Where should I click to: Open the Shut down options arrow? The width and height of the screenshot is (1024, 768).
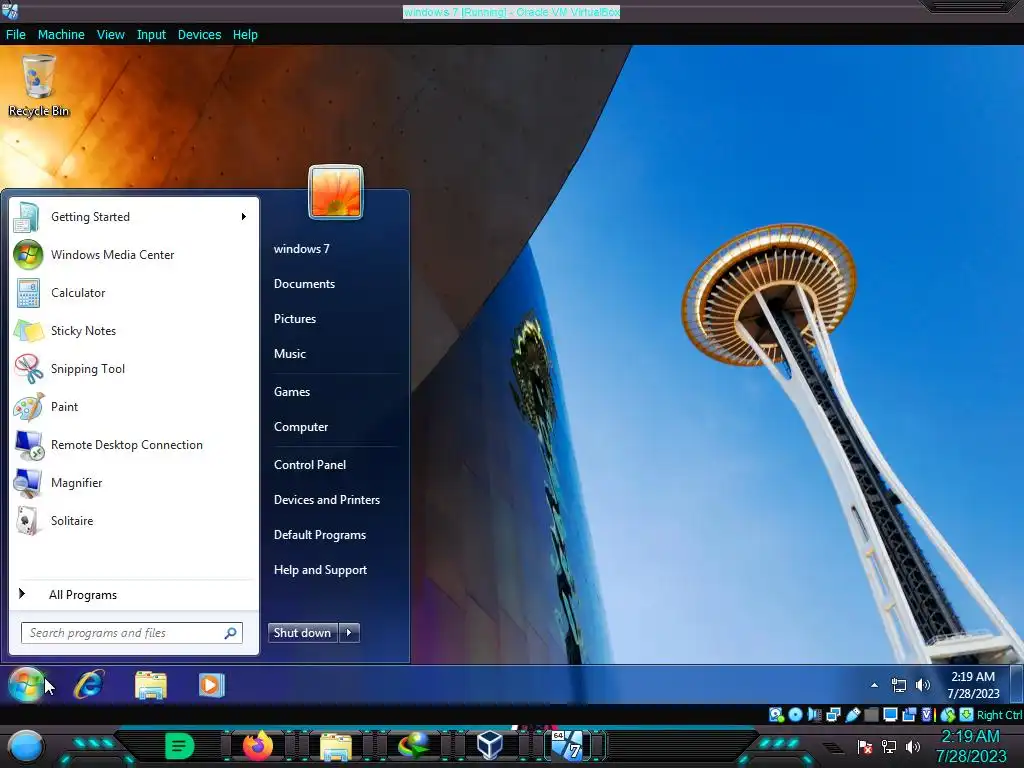click(349, 632)
